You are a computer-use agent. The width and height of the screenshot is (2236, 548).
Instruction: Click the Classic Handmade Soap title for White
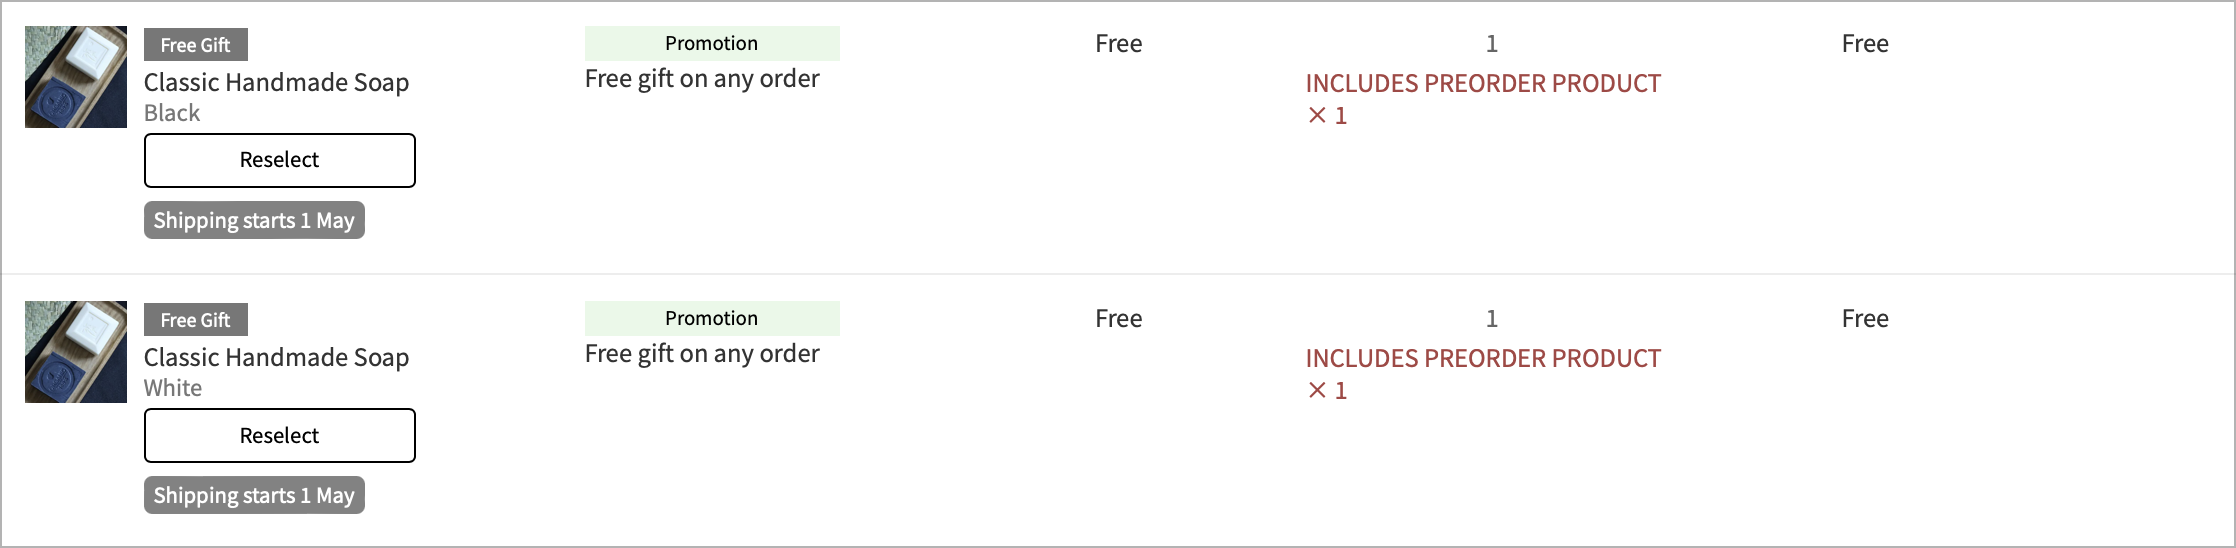(x=277, y=357)
